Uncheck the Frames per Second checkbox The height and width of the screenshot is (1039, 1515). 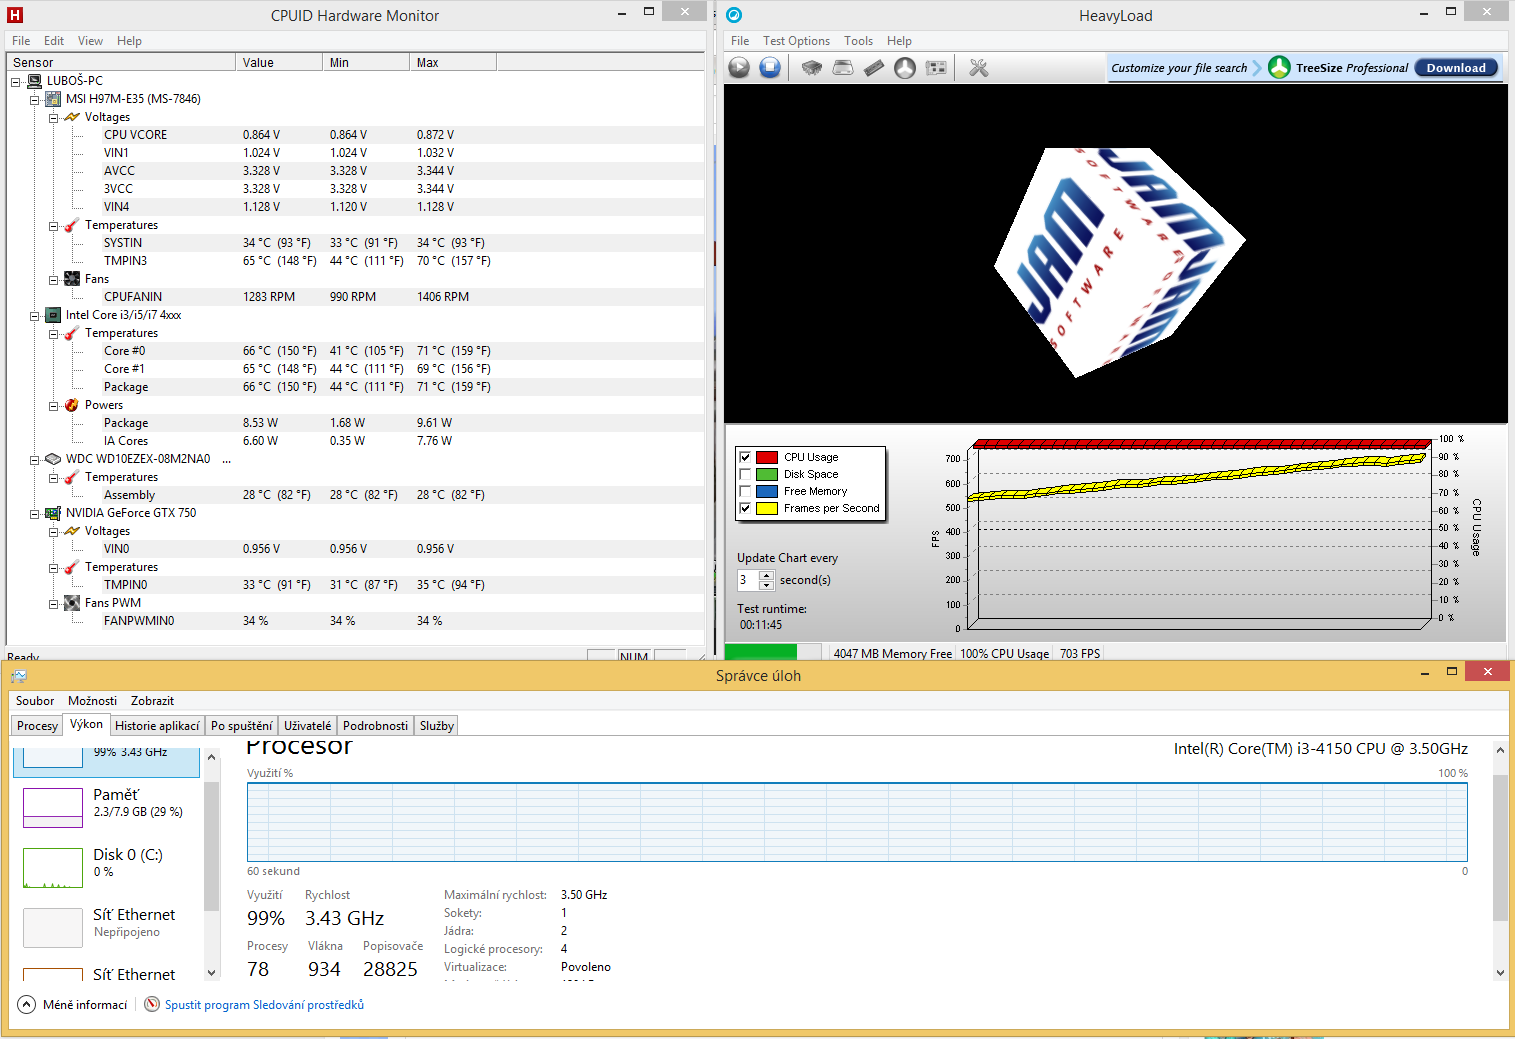(745, 508)
